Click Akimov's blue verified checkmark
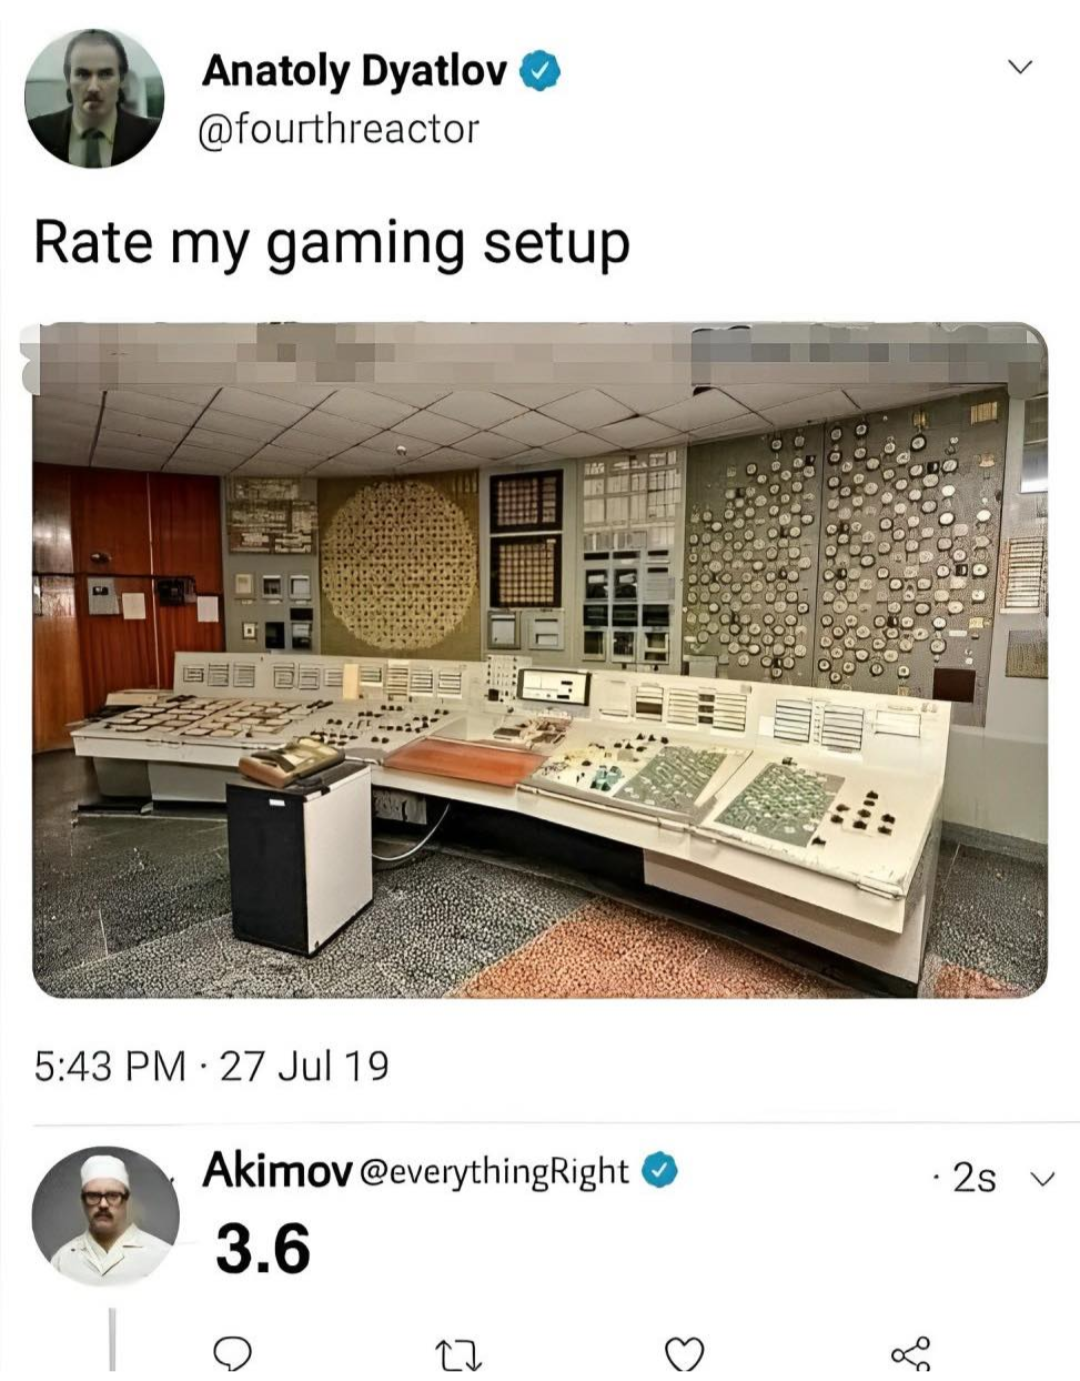 pyautogui.click(x=659, y=1171)
